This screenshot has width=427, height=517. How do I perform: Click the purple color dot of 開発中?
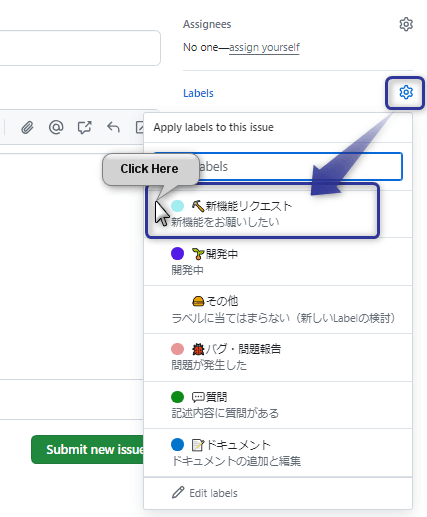point(177,254)
